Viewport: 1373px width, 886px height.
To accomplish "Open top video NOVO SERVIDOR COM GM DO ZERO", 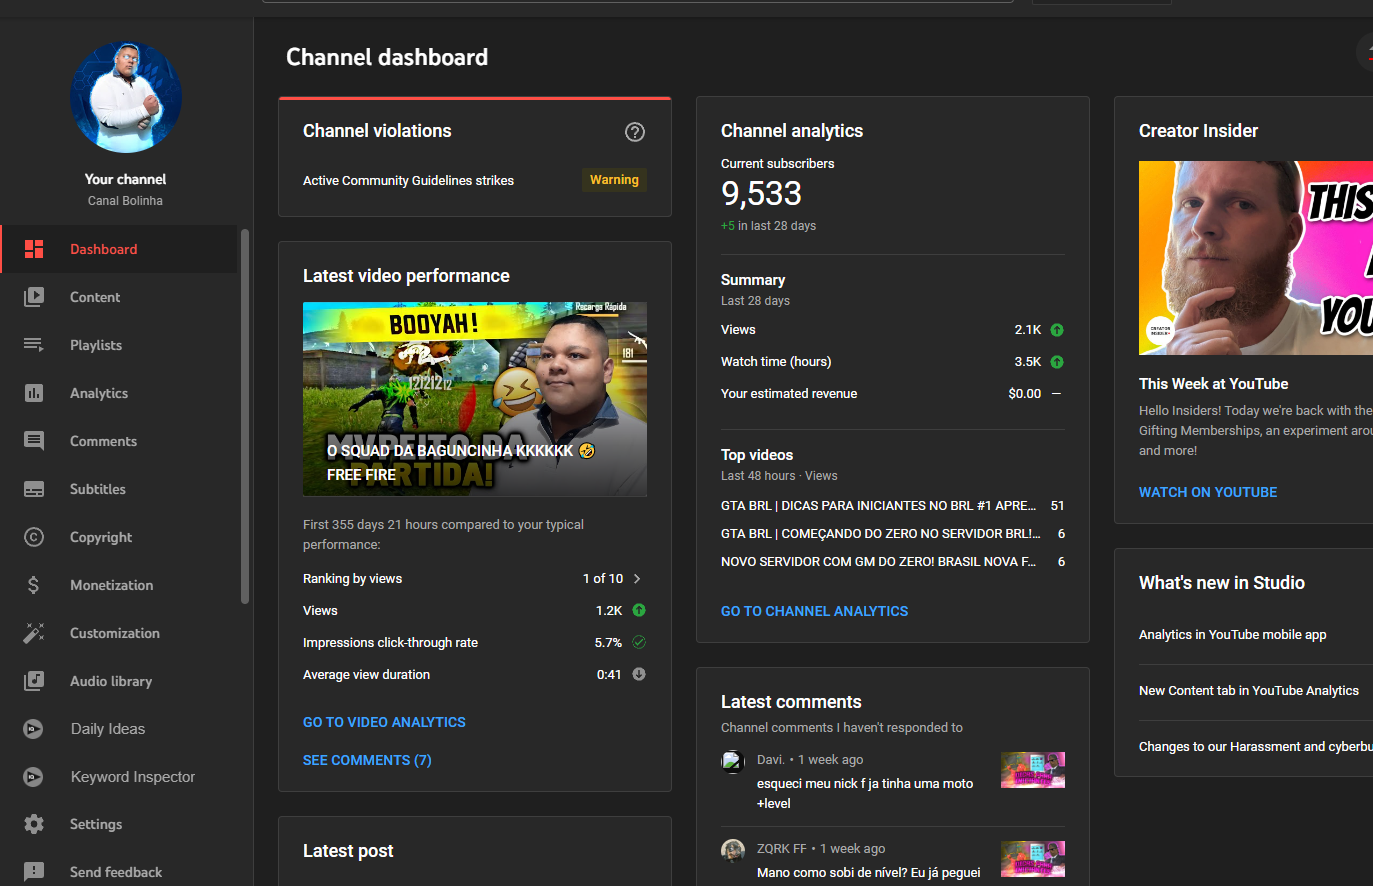I will (x=892, y=562).
